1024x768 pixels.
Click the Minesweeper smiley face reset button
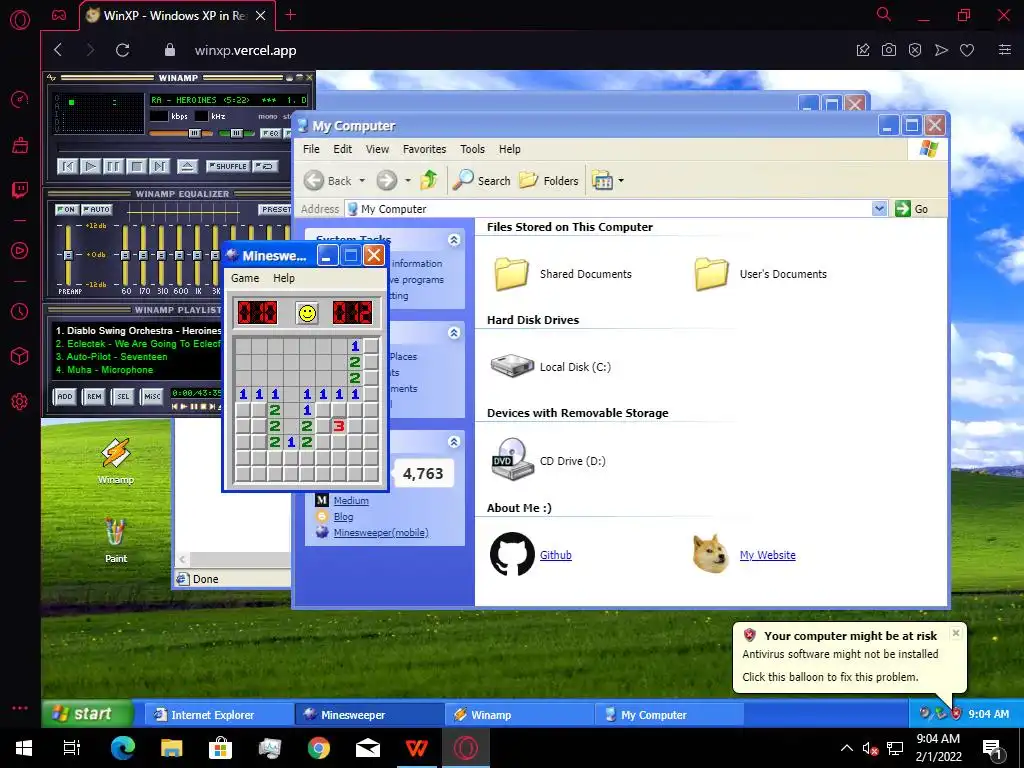pyautogui.click(x=307, y=313)
